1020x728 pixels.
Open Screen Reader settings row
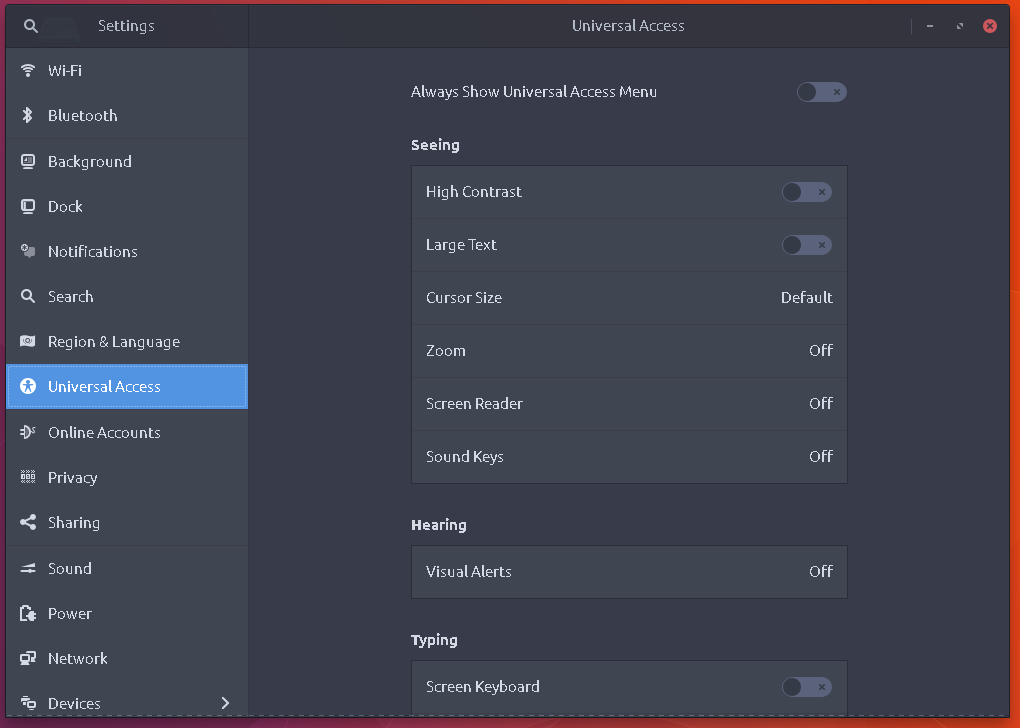[629, 404]
